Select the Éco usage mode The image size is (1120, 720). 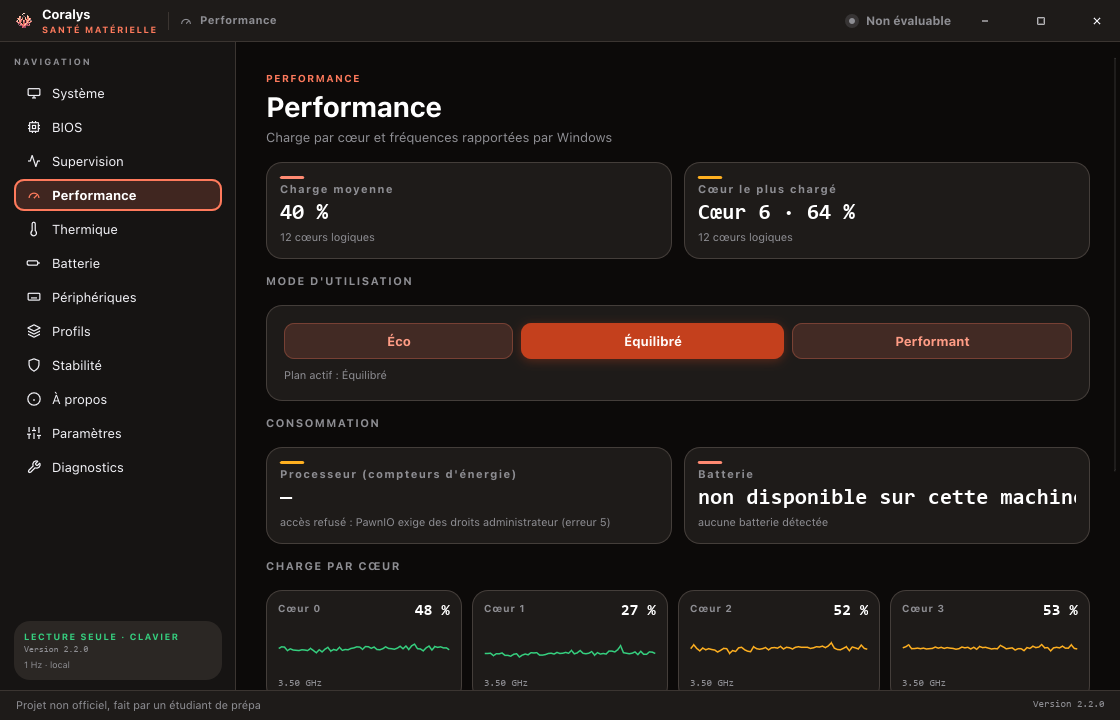point(399,341)
